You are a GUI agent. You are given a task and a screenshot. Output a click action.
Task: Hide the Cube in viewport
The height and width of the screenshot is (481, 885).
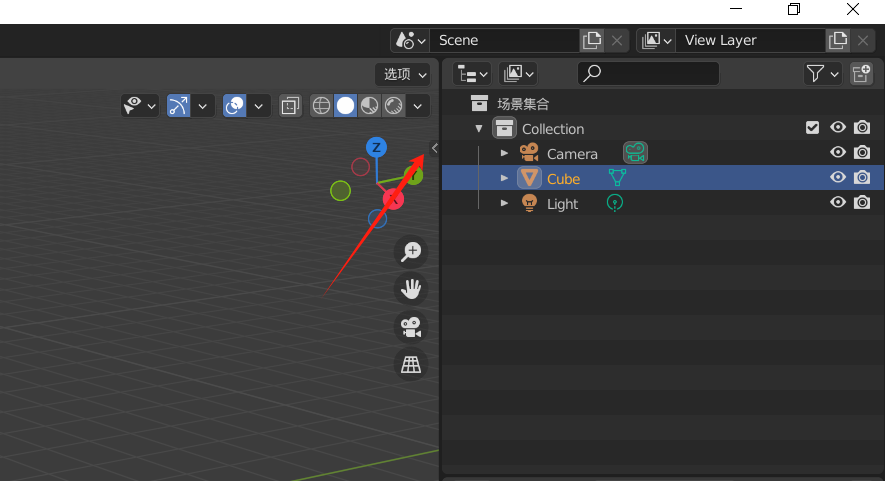[838, 177]
